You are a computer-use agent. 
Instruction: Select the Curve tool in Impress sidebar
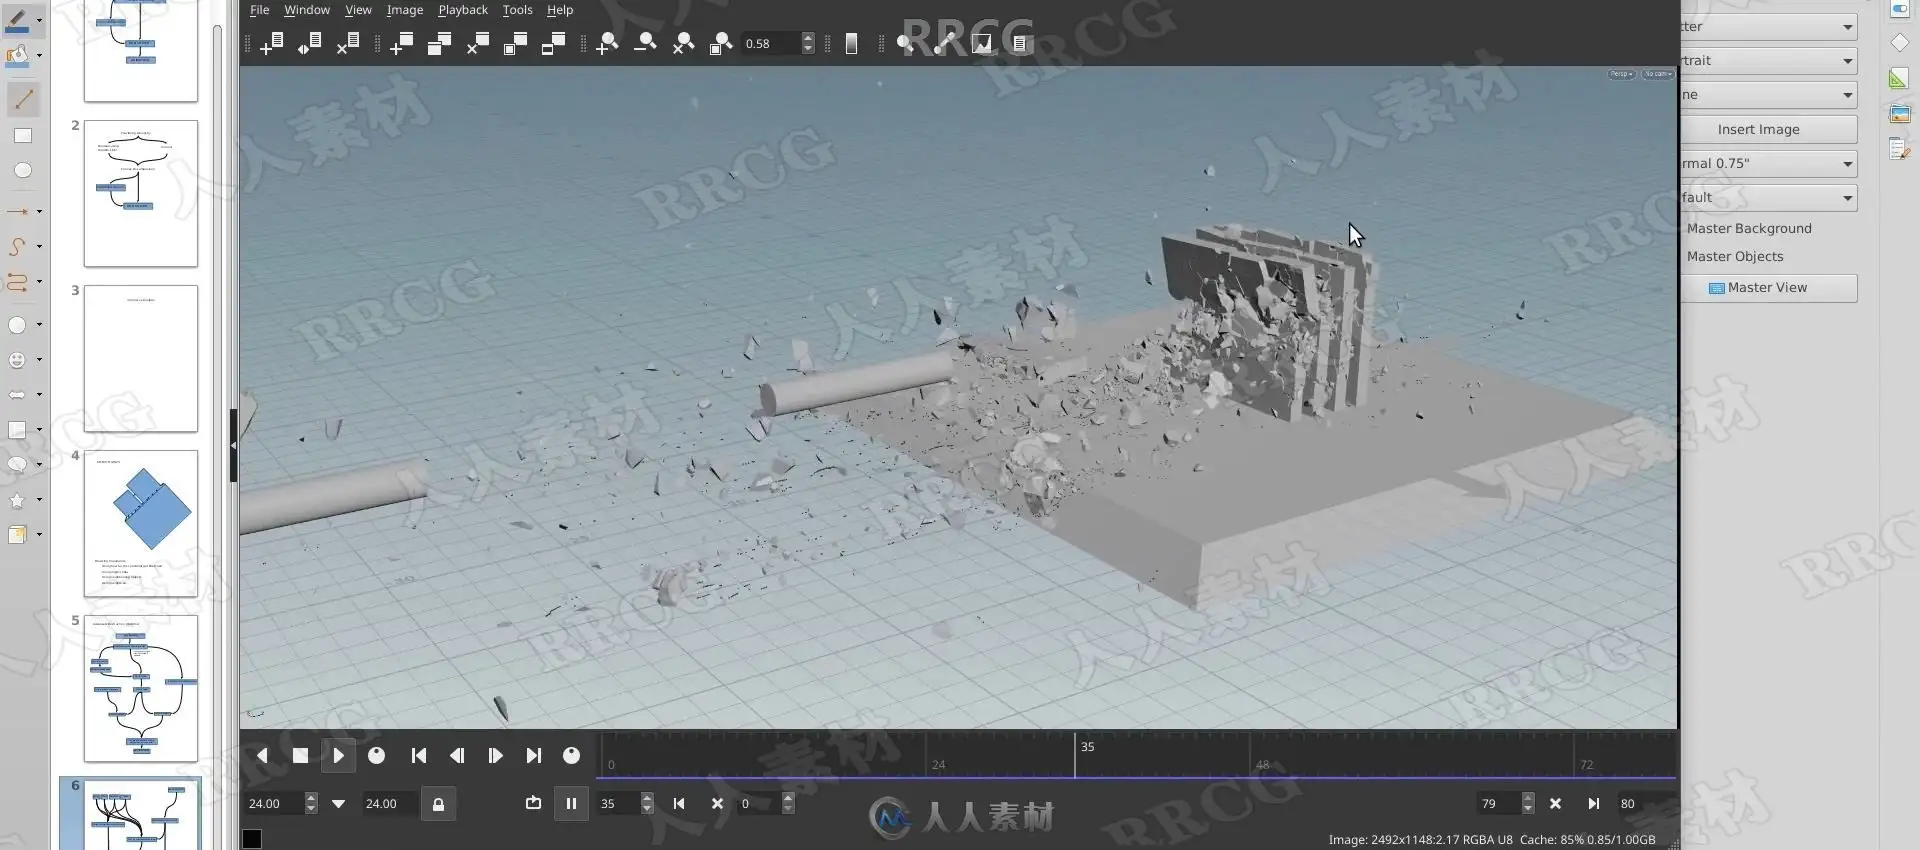pyautogui.click(x=18, y=246)
